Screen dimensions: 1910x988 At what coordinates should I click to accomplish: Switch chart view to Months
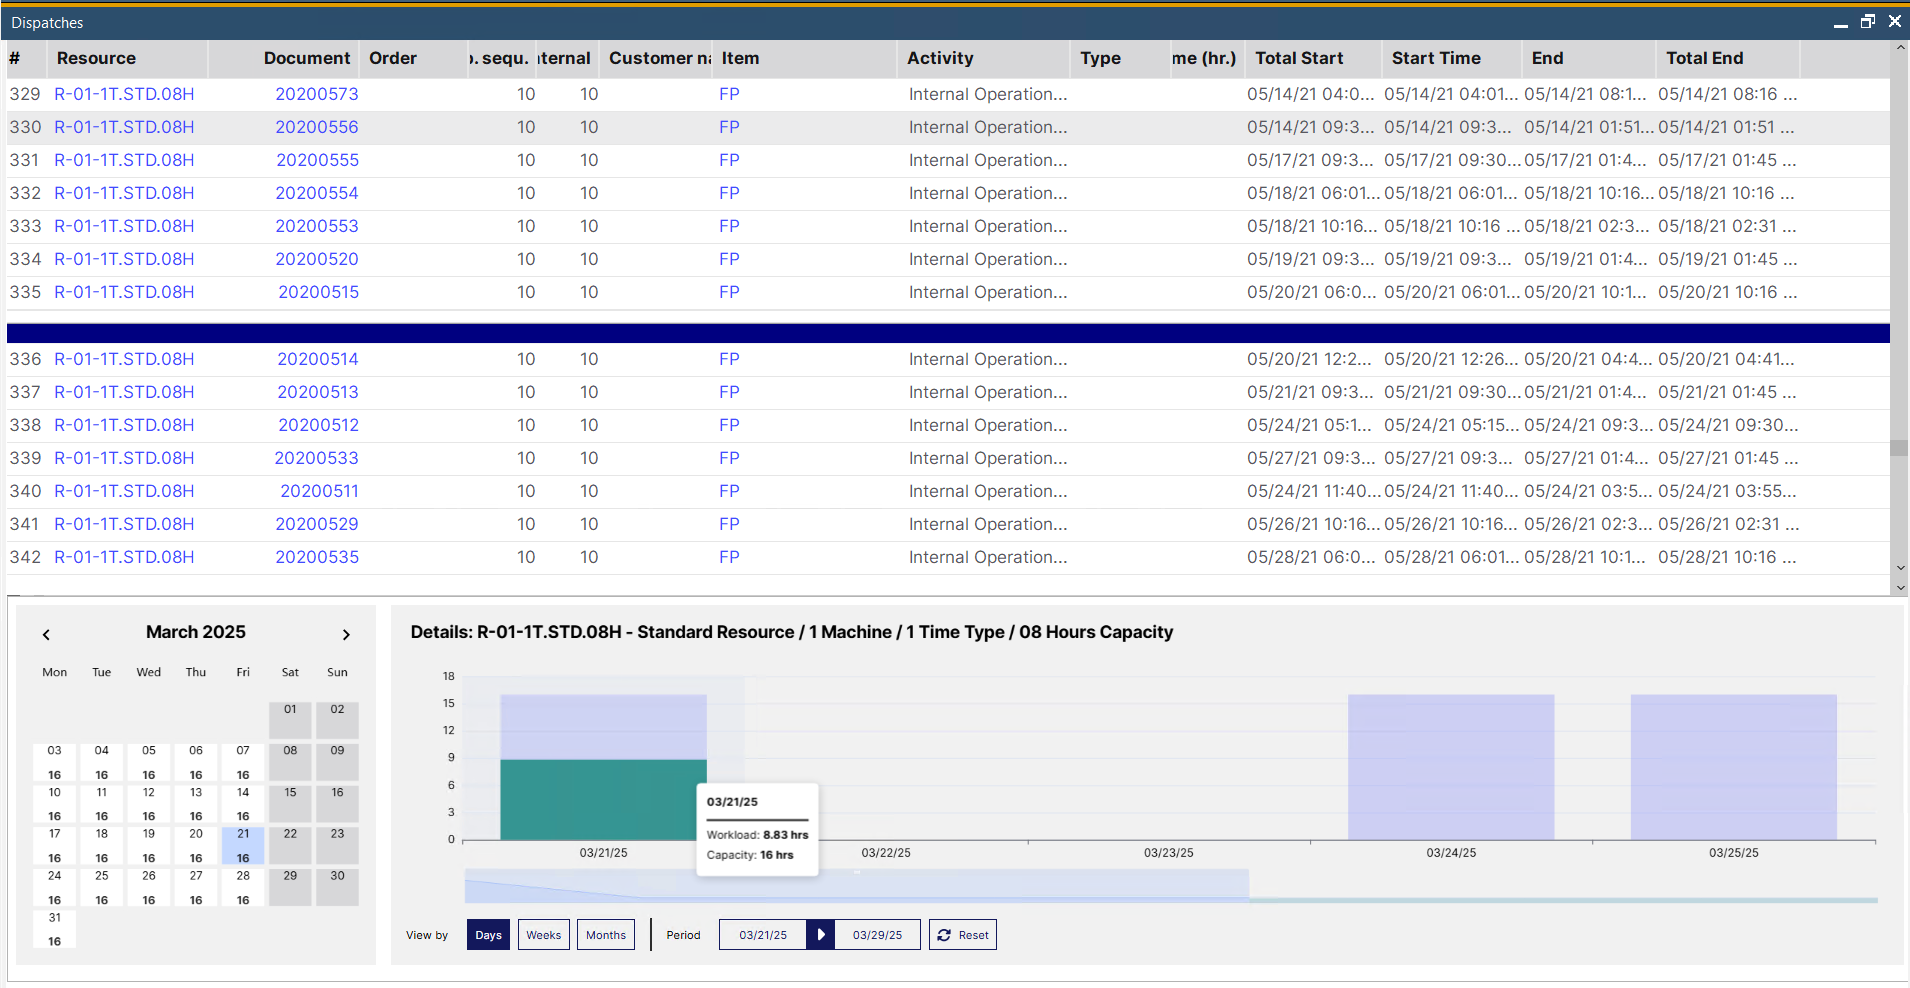tap(605, 935)
